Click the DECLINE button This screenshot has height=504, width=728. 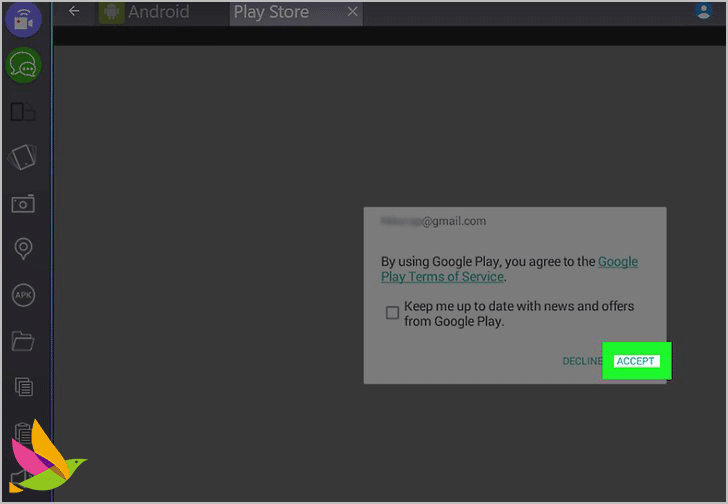(x=582, y=361)
